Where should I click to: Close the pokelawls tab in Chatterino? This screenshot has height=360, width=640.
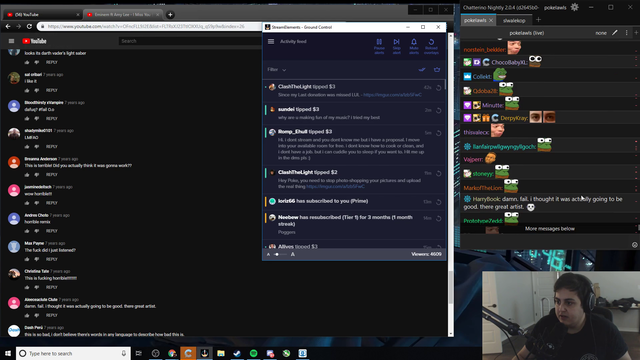tap(491, 20)
